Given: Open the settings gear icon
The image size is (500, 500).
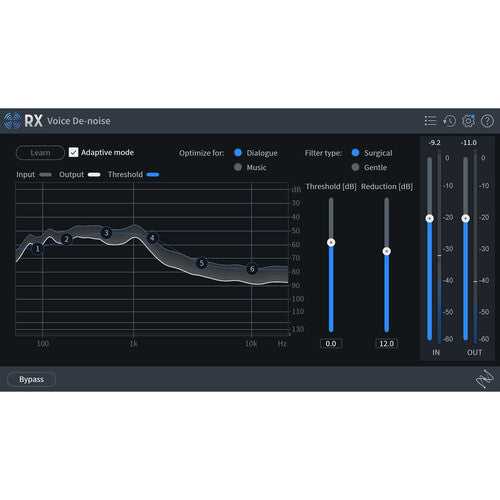Looking at the screenshot, I should pos(468,121).
